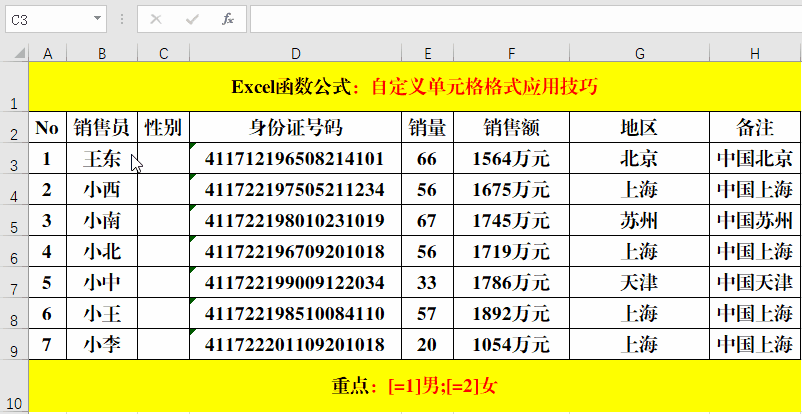Select column D header
This screenshot has width=802, height=414.
tap(295, 53)
